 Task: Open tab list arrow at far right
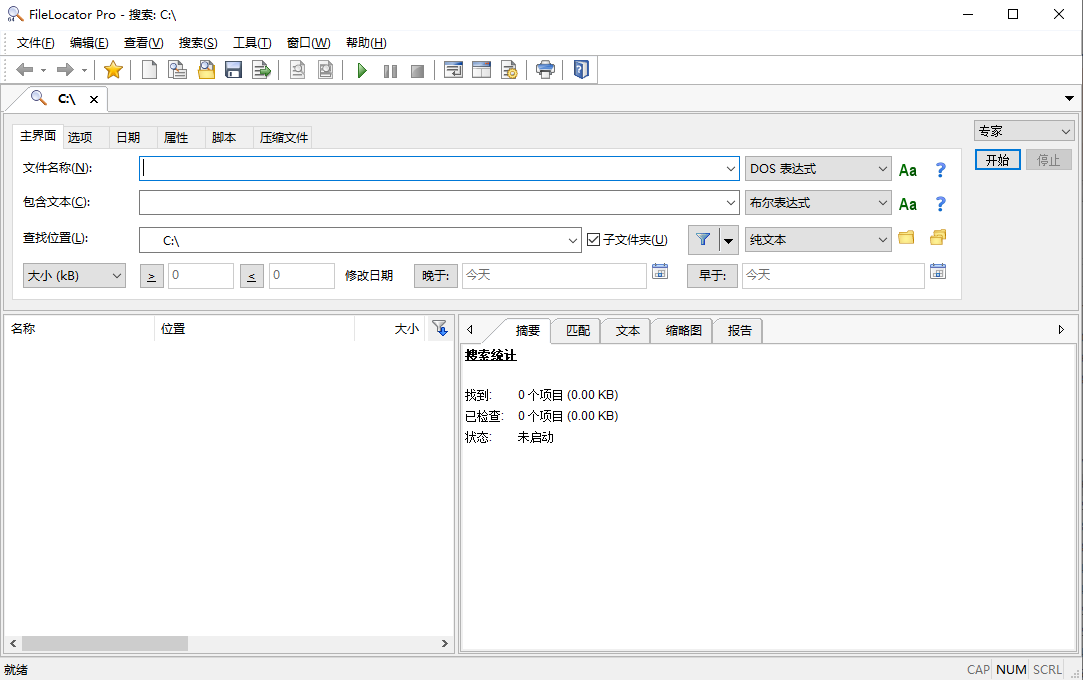tap(1069, 99)
